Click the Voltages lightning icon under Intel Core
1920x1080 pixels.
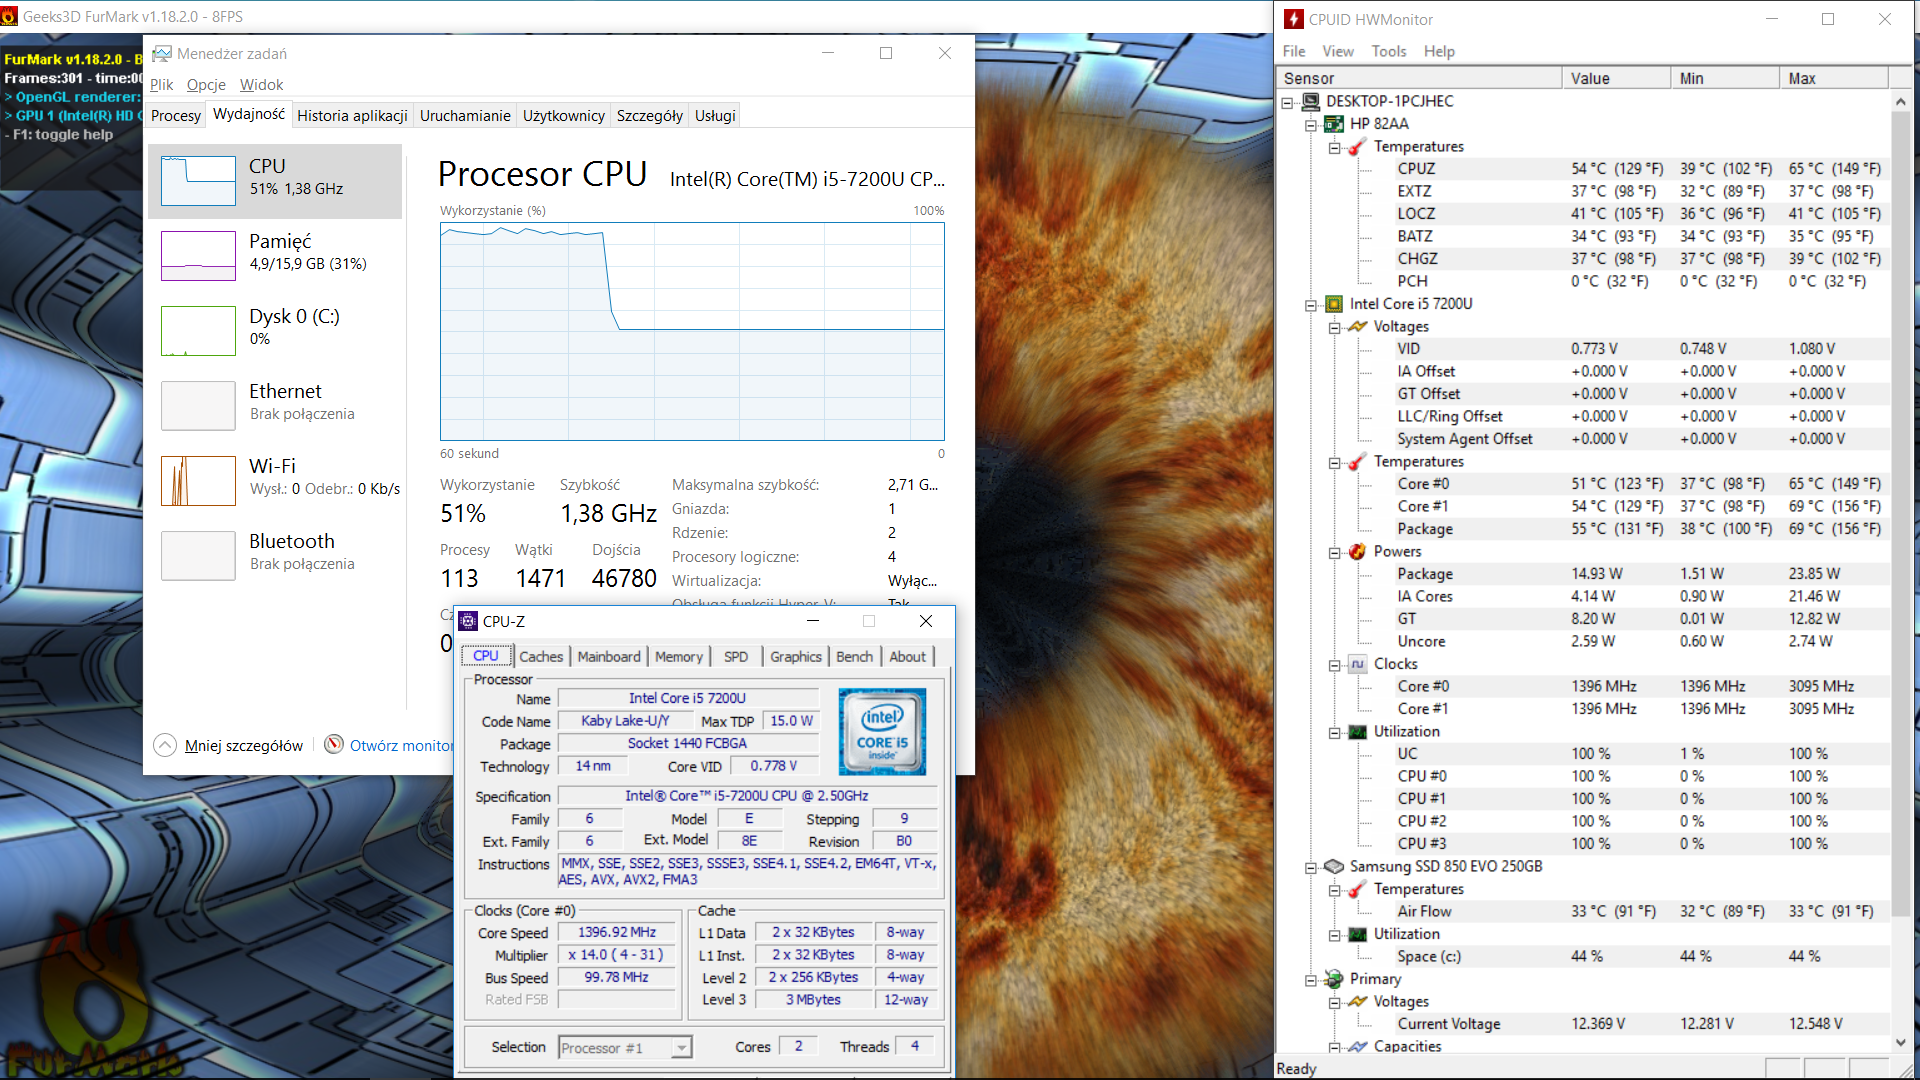pyautogui.click(x=1357, y=327)
